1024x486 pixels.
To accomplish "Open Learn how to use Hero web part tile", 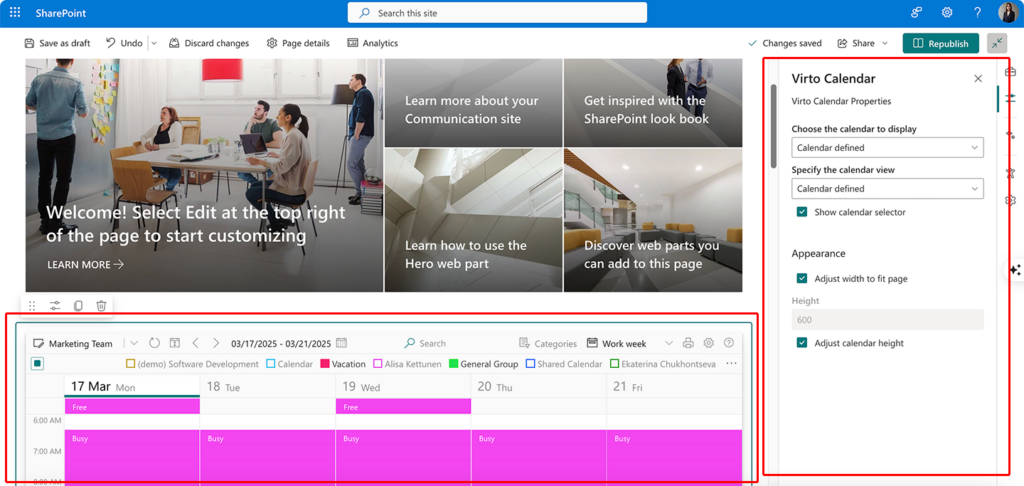I will pos(473,220).
